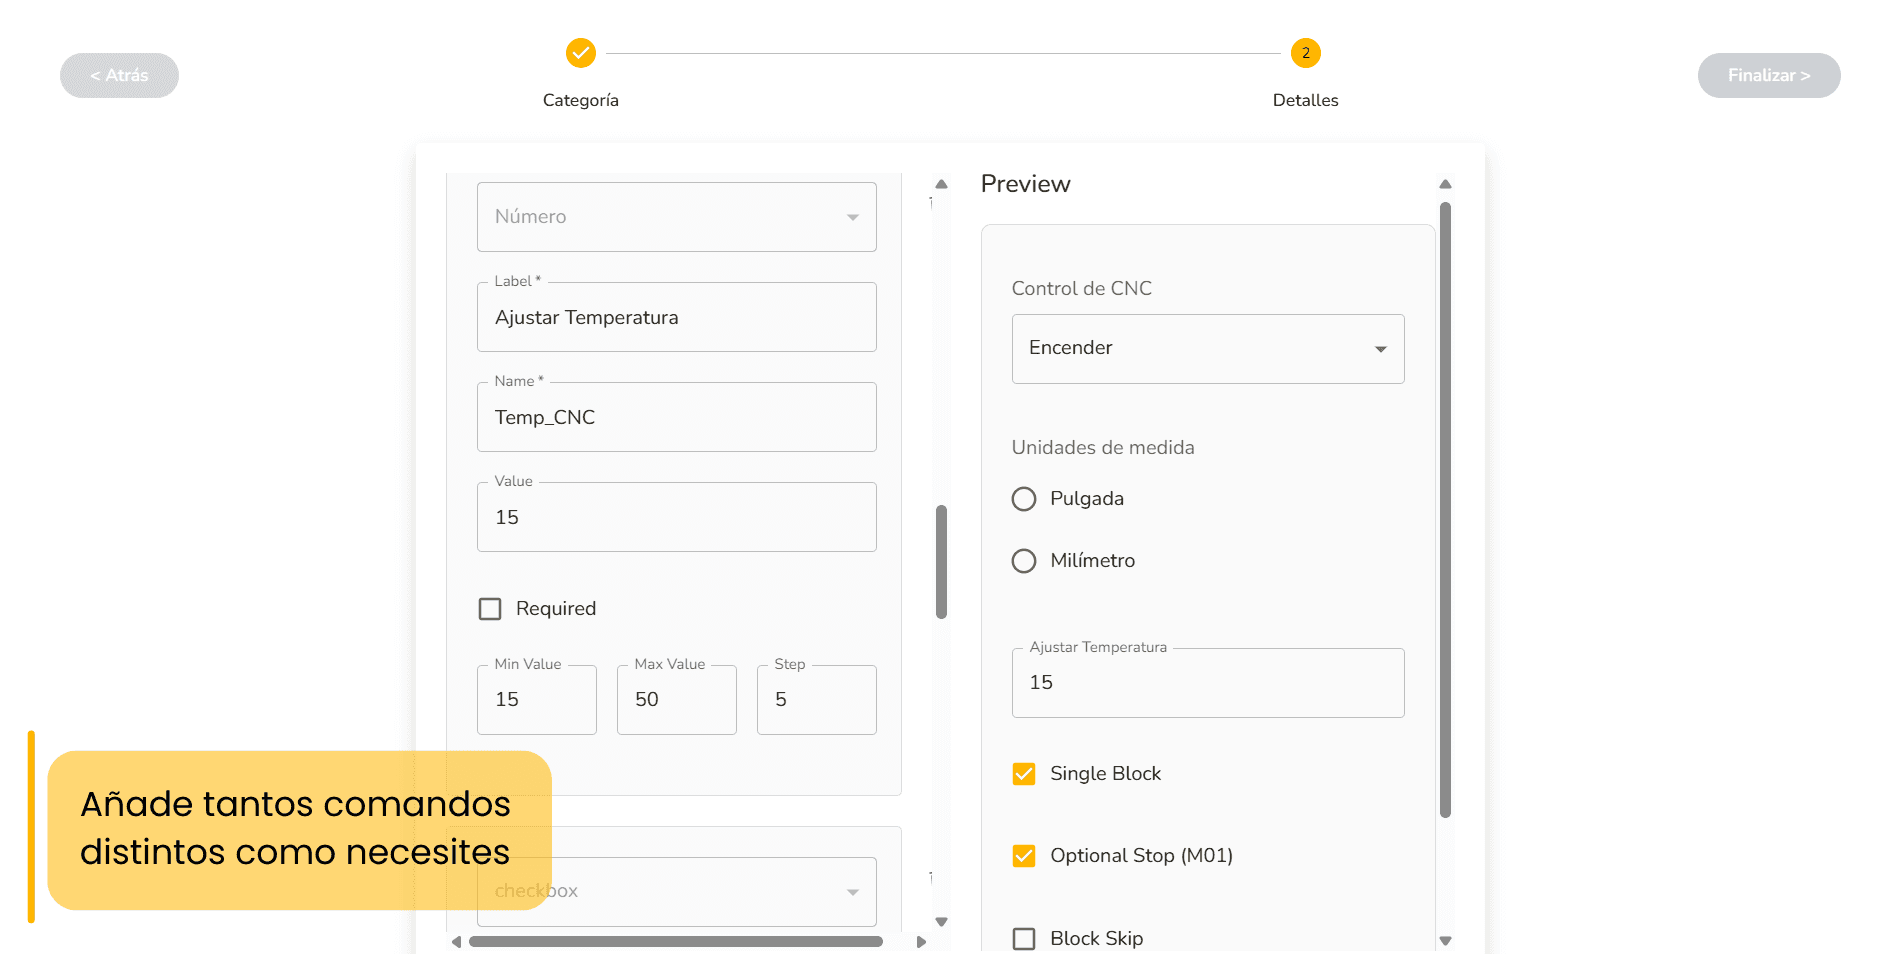Uncheck the Optional Stop (M01) checkbox
The width and height of the screenshot is (1885, 954).
[x=1024, y=856]
